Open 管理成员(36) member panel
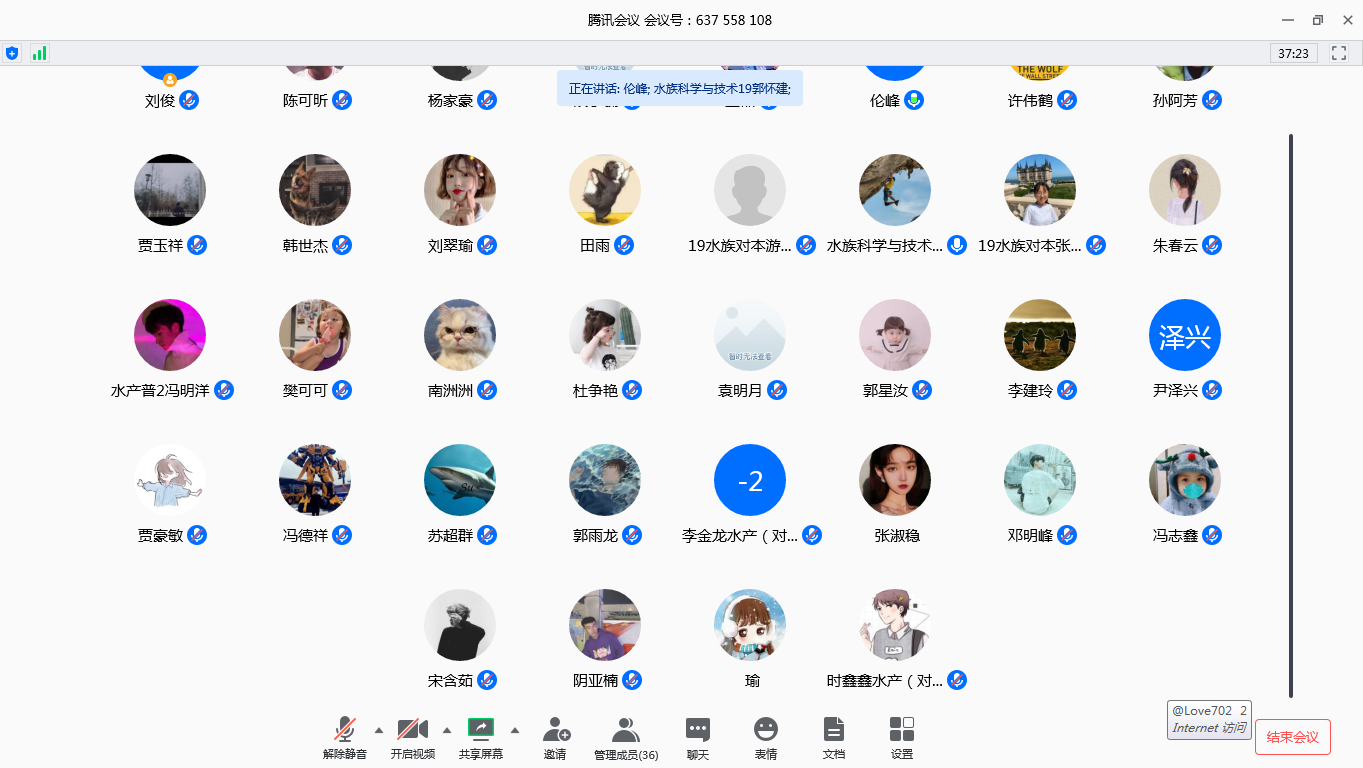 click(x=626, y=738)
